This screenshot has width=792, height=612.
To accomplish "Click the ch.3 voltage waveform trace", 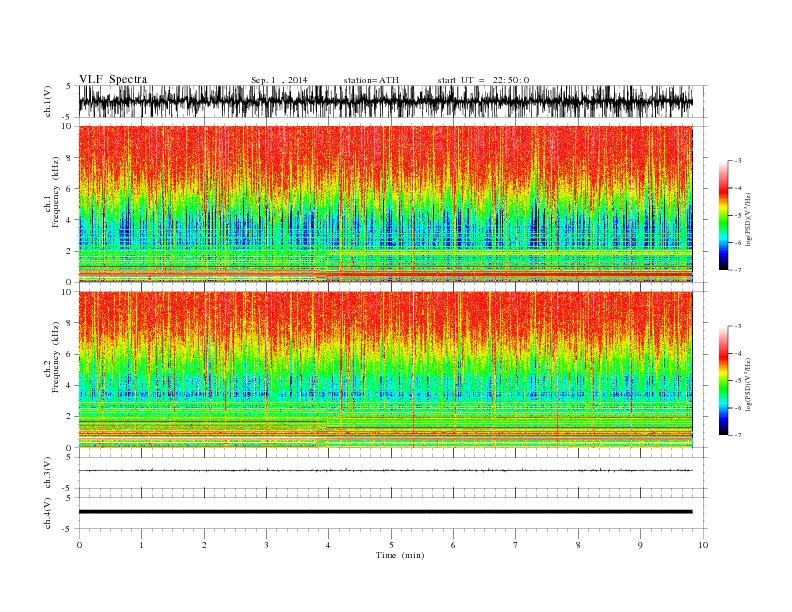I will (385, 471).
